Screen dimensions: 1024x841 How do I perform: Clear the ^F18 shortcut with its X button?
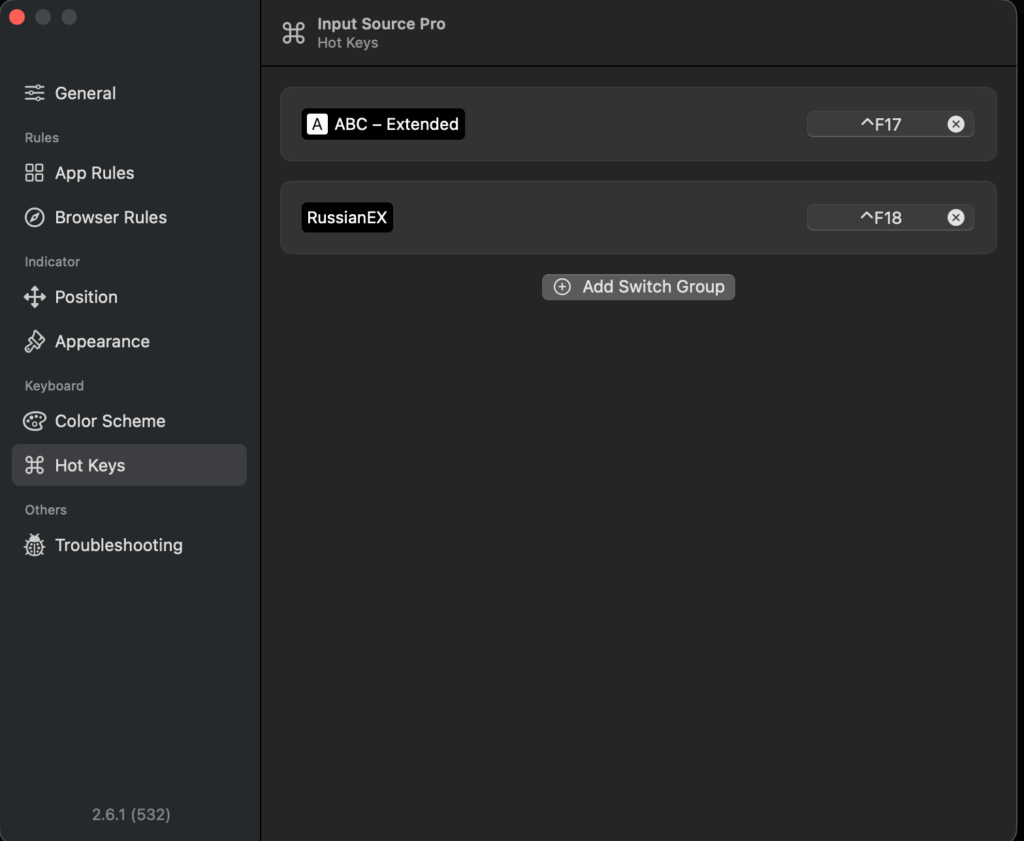click(x=956, y=217)
